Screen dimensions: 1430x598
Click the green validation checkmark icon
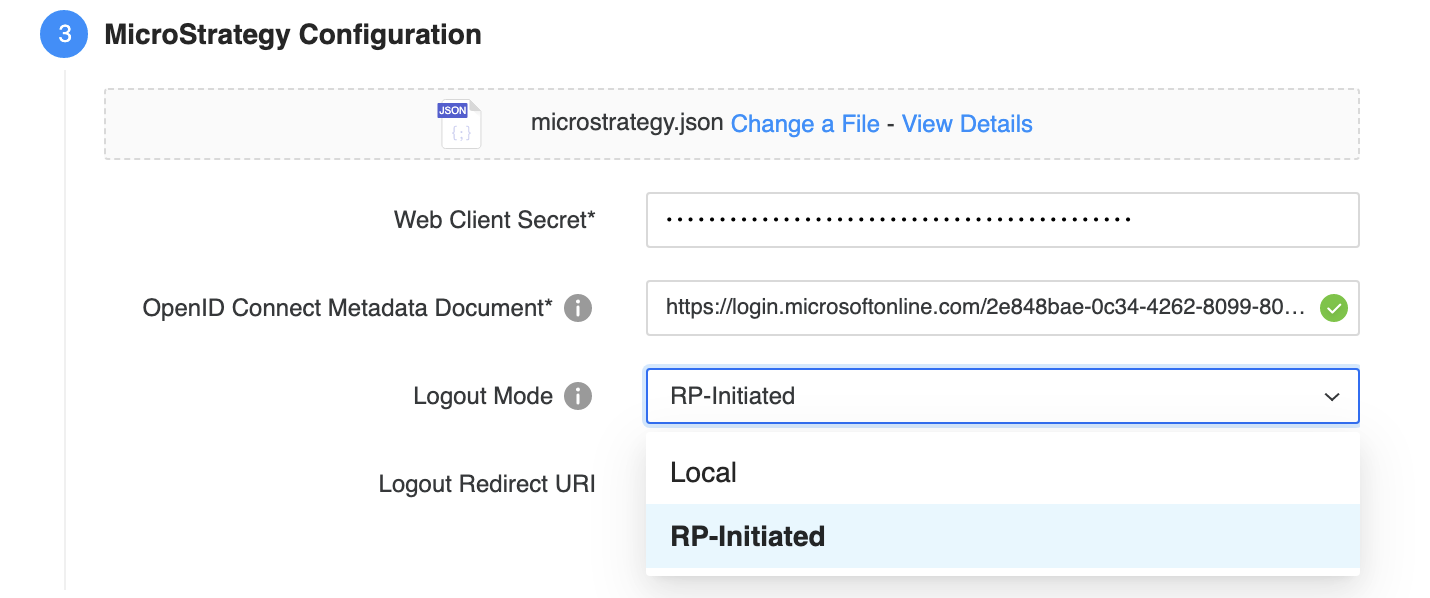[x=1332, y=308]
